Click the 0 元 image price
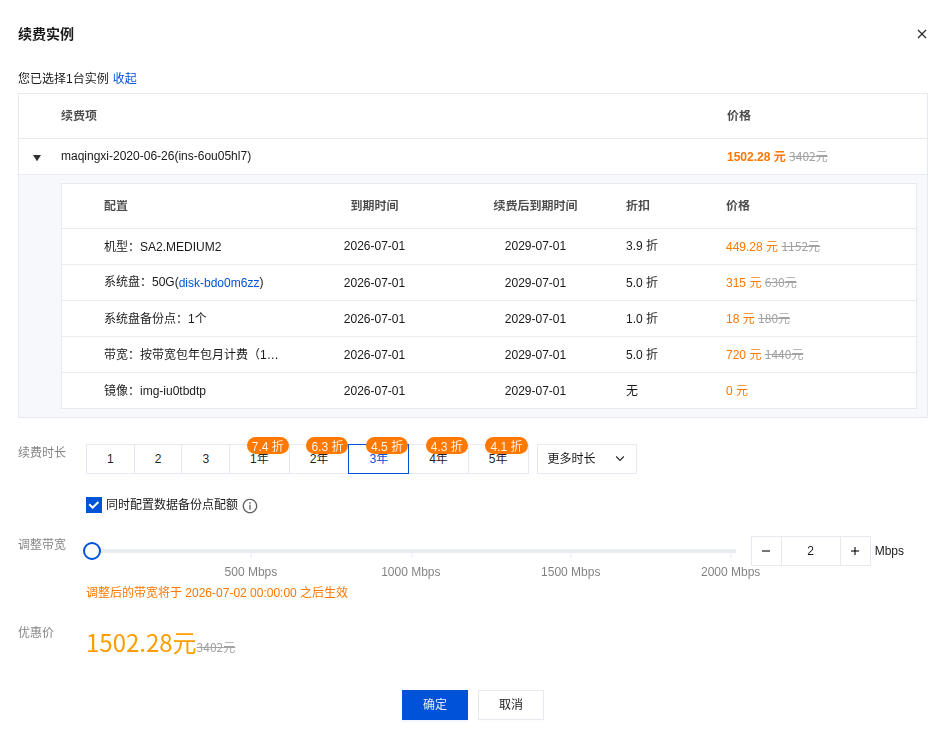 point(737,391)
